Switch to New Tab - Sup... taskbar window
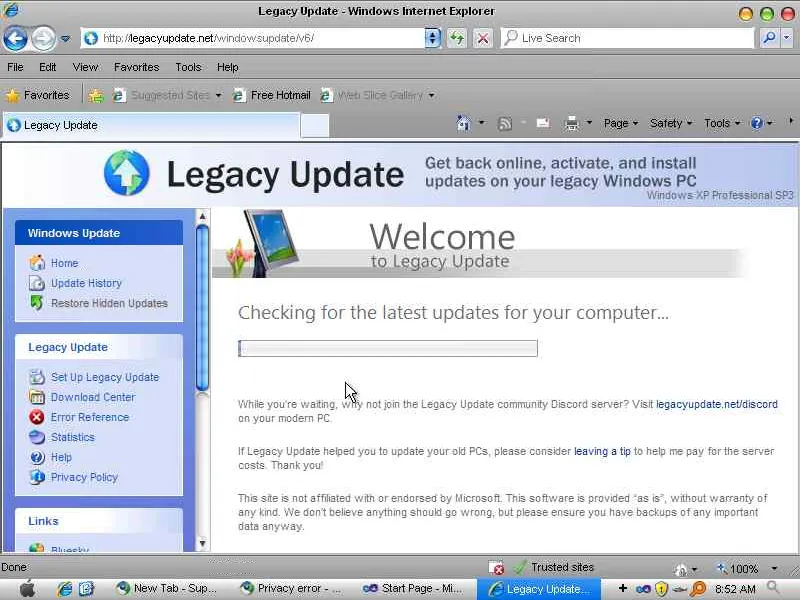 167,589
